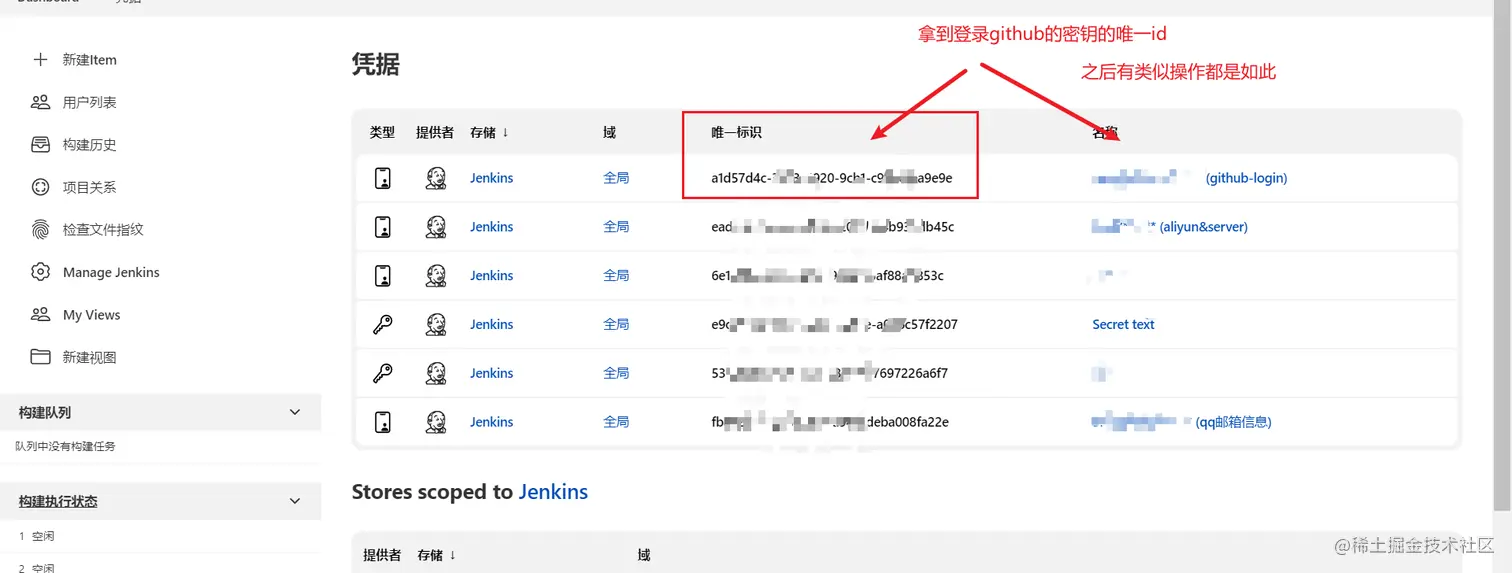Viewport: 1512px width, 573px height.
Task: Open Jenkins link in Stores scoped to heading
Action: [553, 492]
